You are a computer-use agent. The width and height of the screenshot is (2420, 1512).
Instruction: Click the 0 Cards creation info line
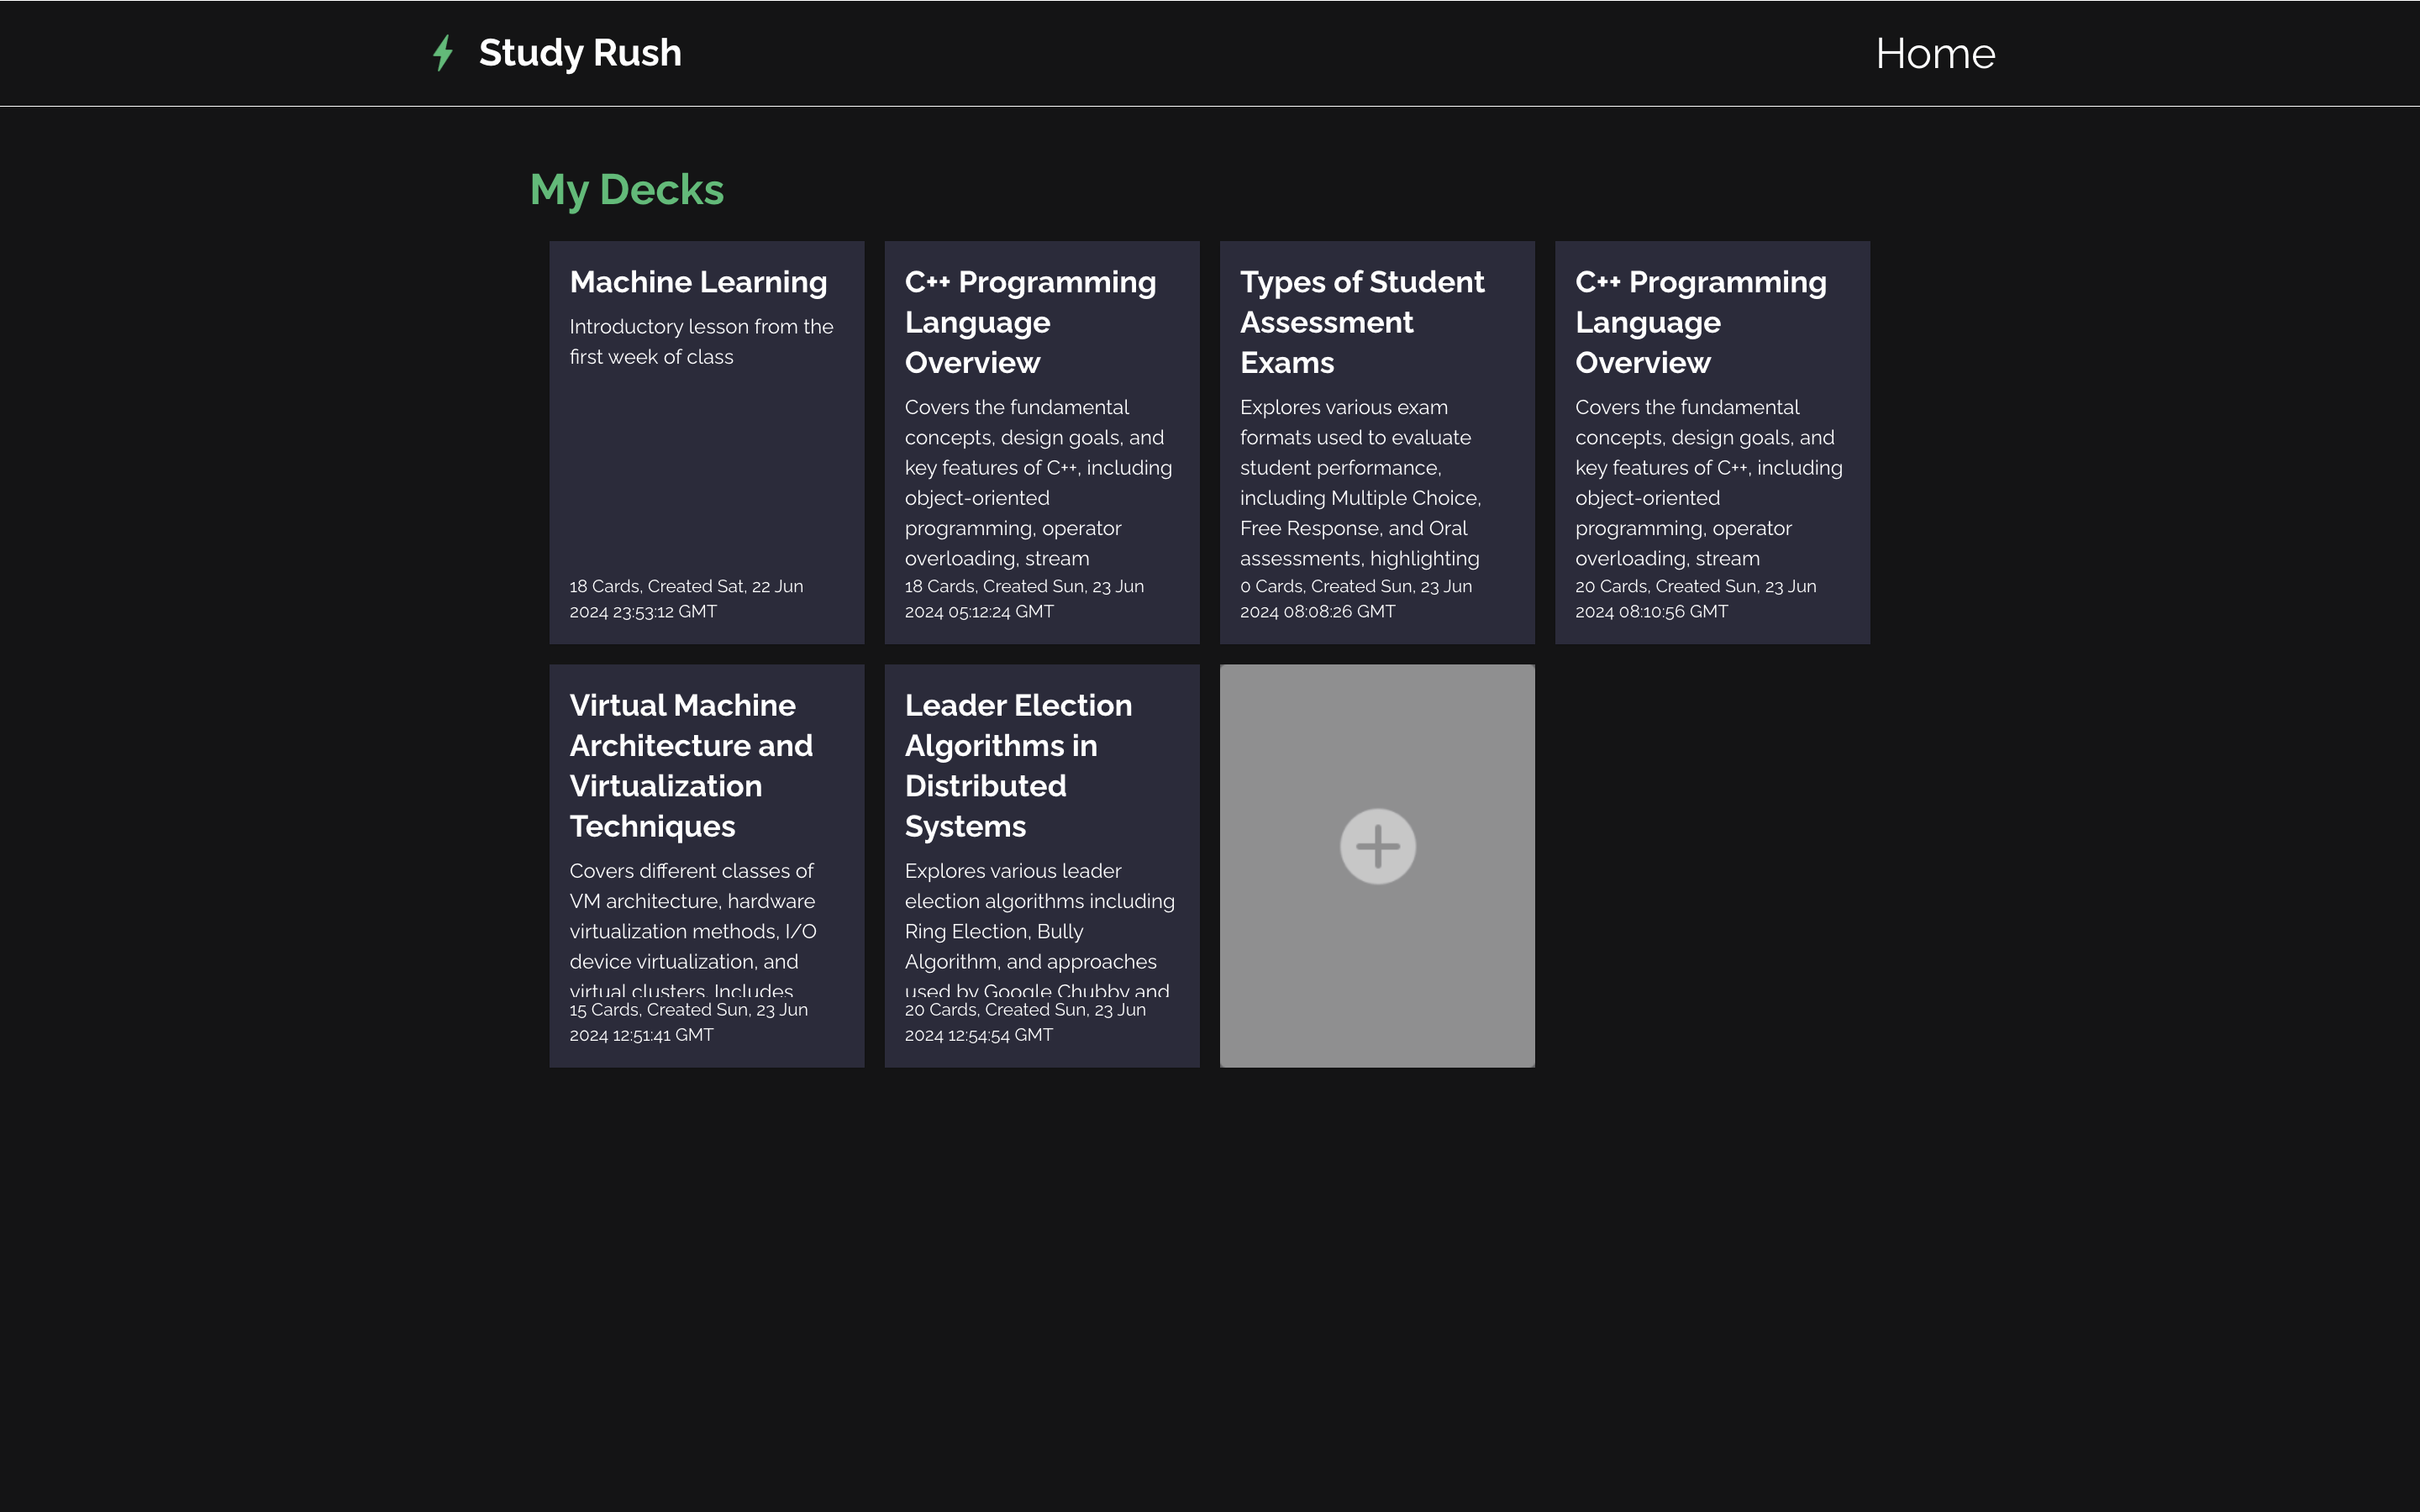click(1355, 599)
